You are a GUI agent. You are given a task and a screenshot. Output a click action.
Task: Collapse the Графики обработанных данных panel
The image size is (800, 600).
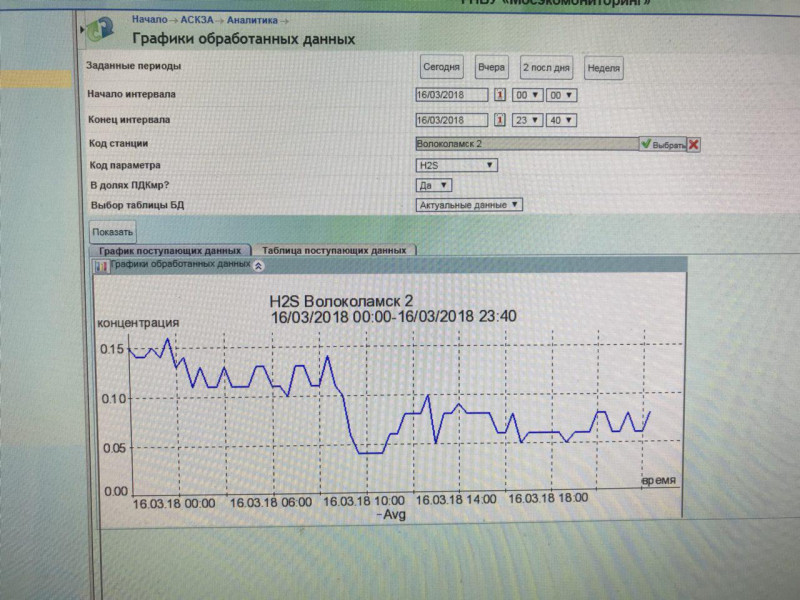[x=259, y=265]
